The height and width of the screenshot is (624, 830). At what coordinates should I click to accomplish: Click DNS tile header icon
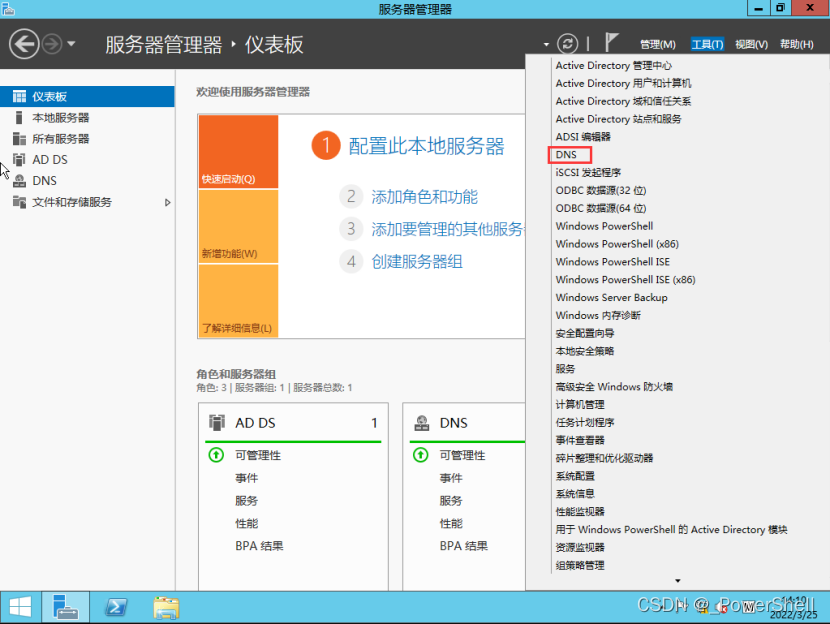pyautogui.click(x=421, y=423)
